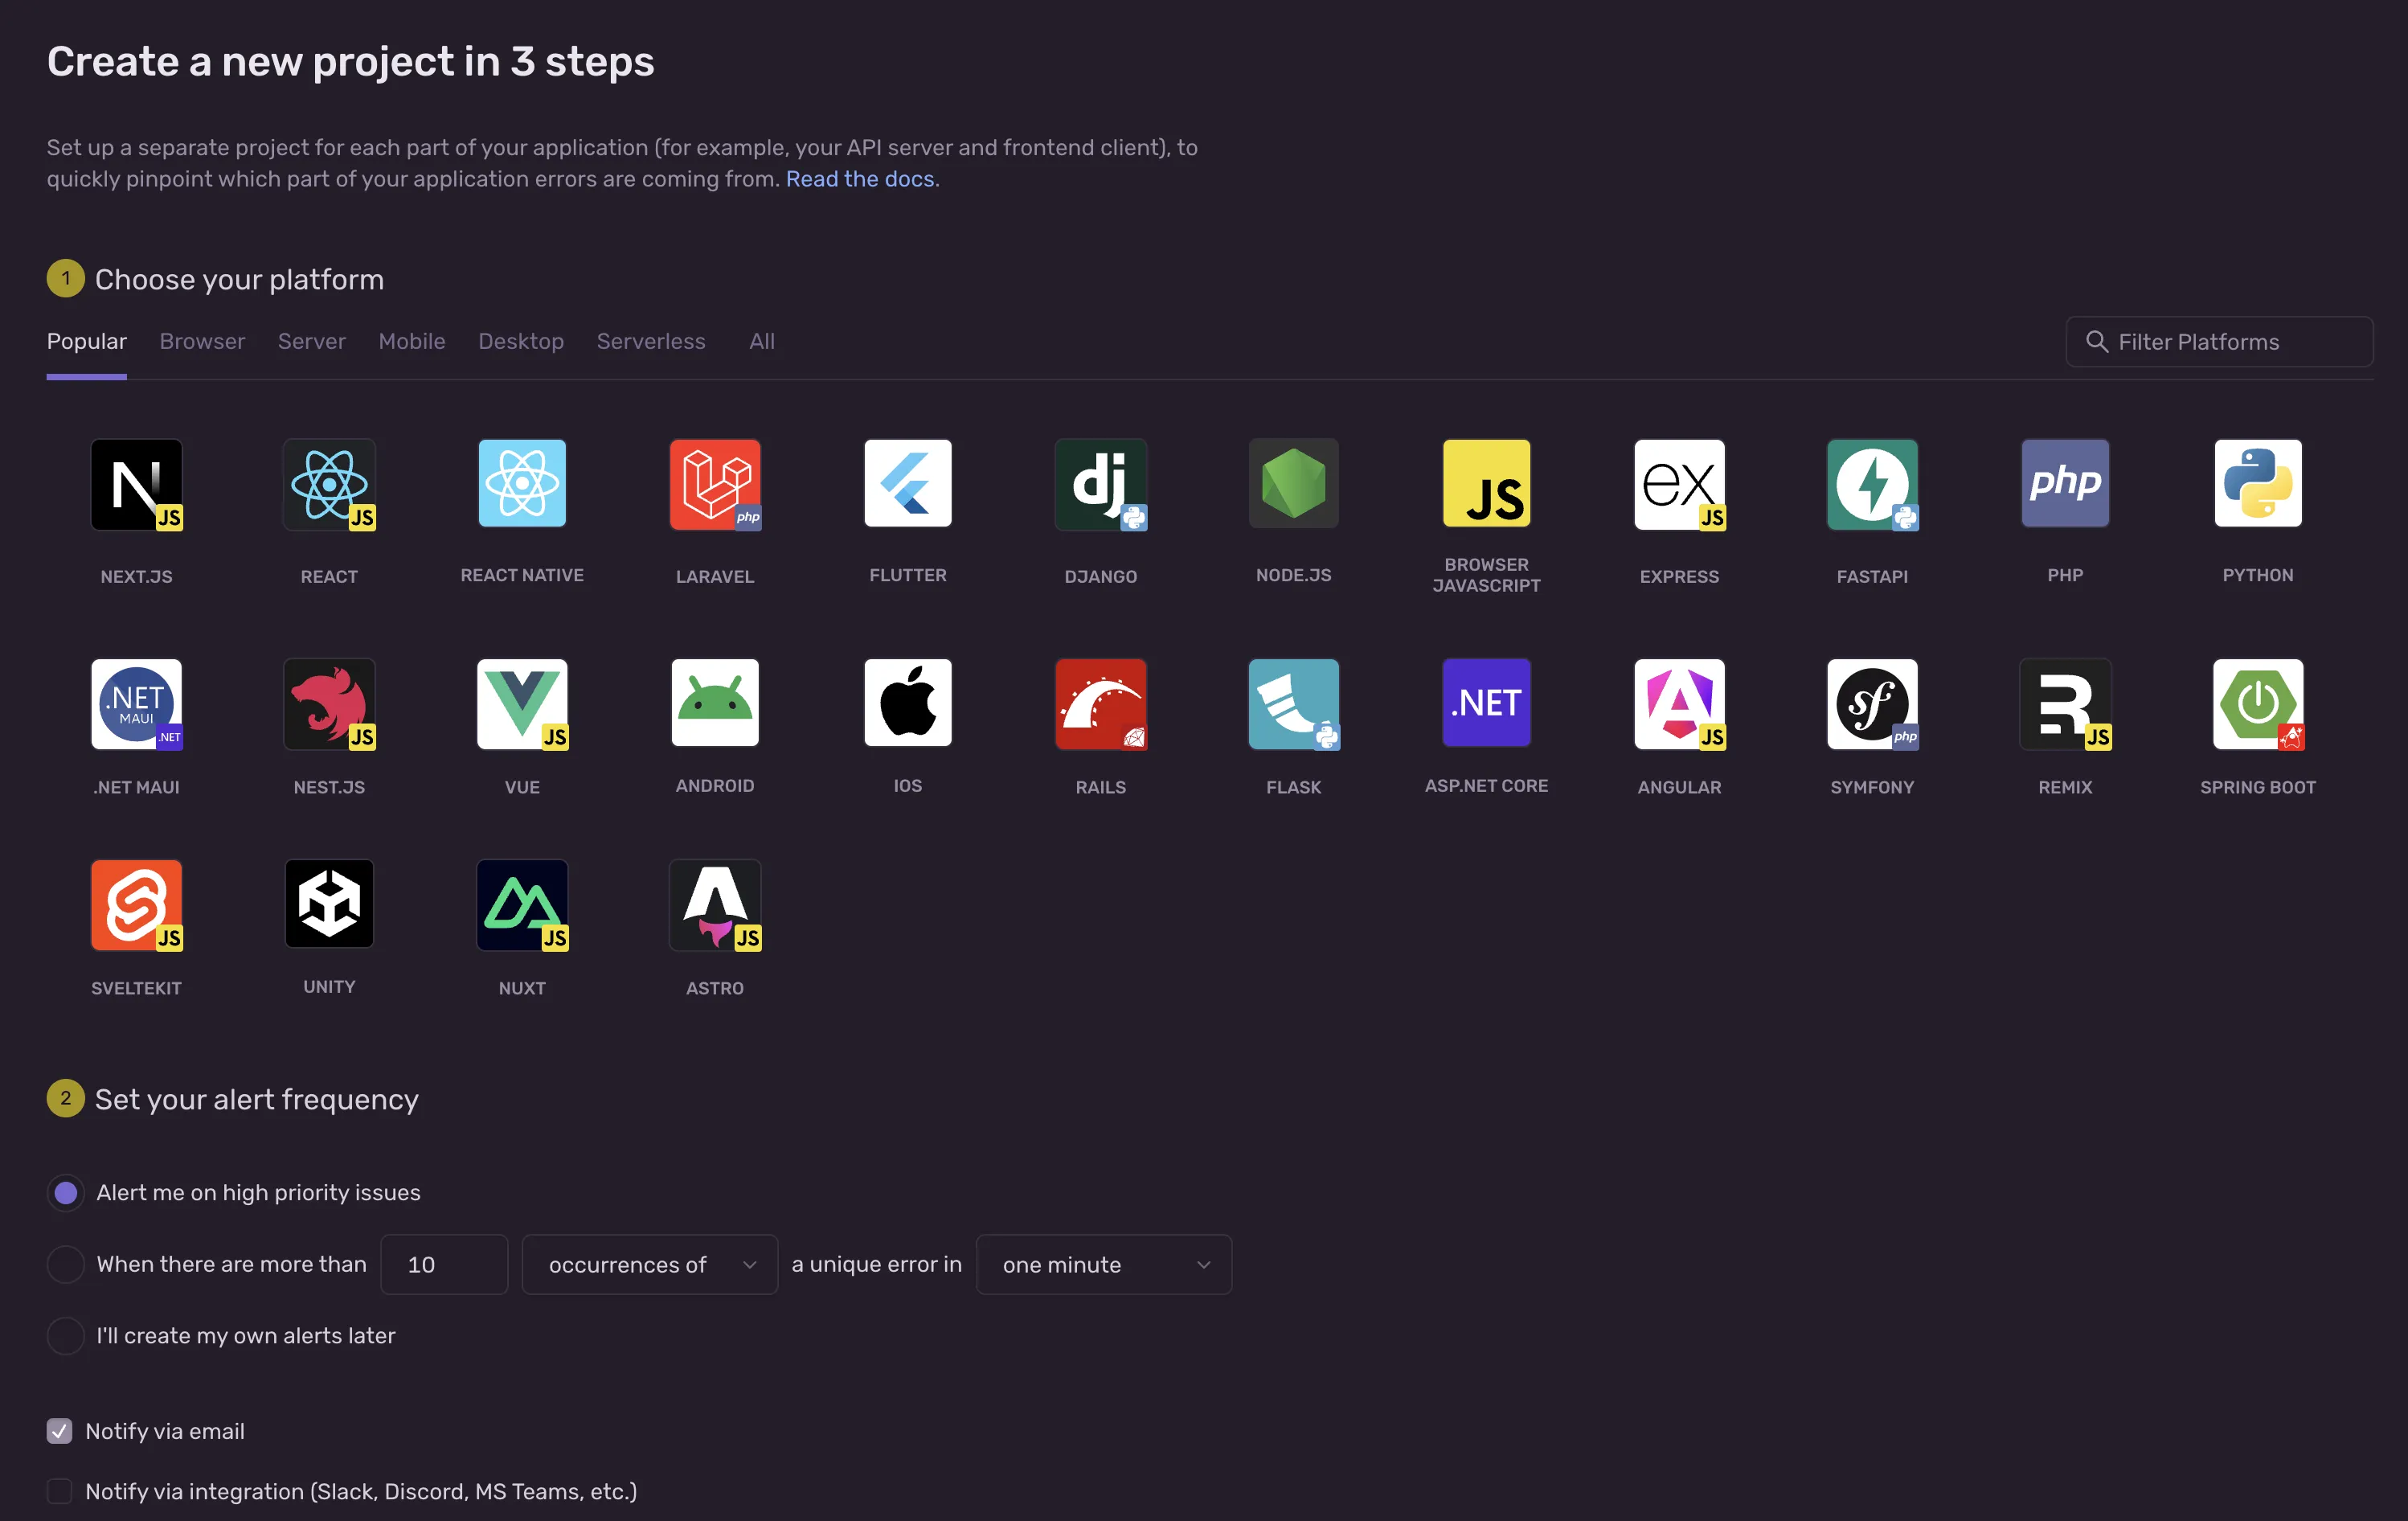Image resolution: width=2408 pixels, height=1521 pixels.
Task: Switch to the Browser tab
Action: coord(202,342)
